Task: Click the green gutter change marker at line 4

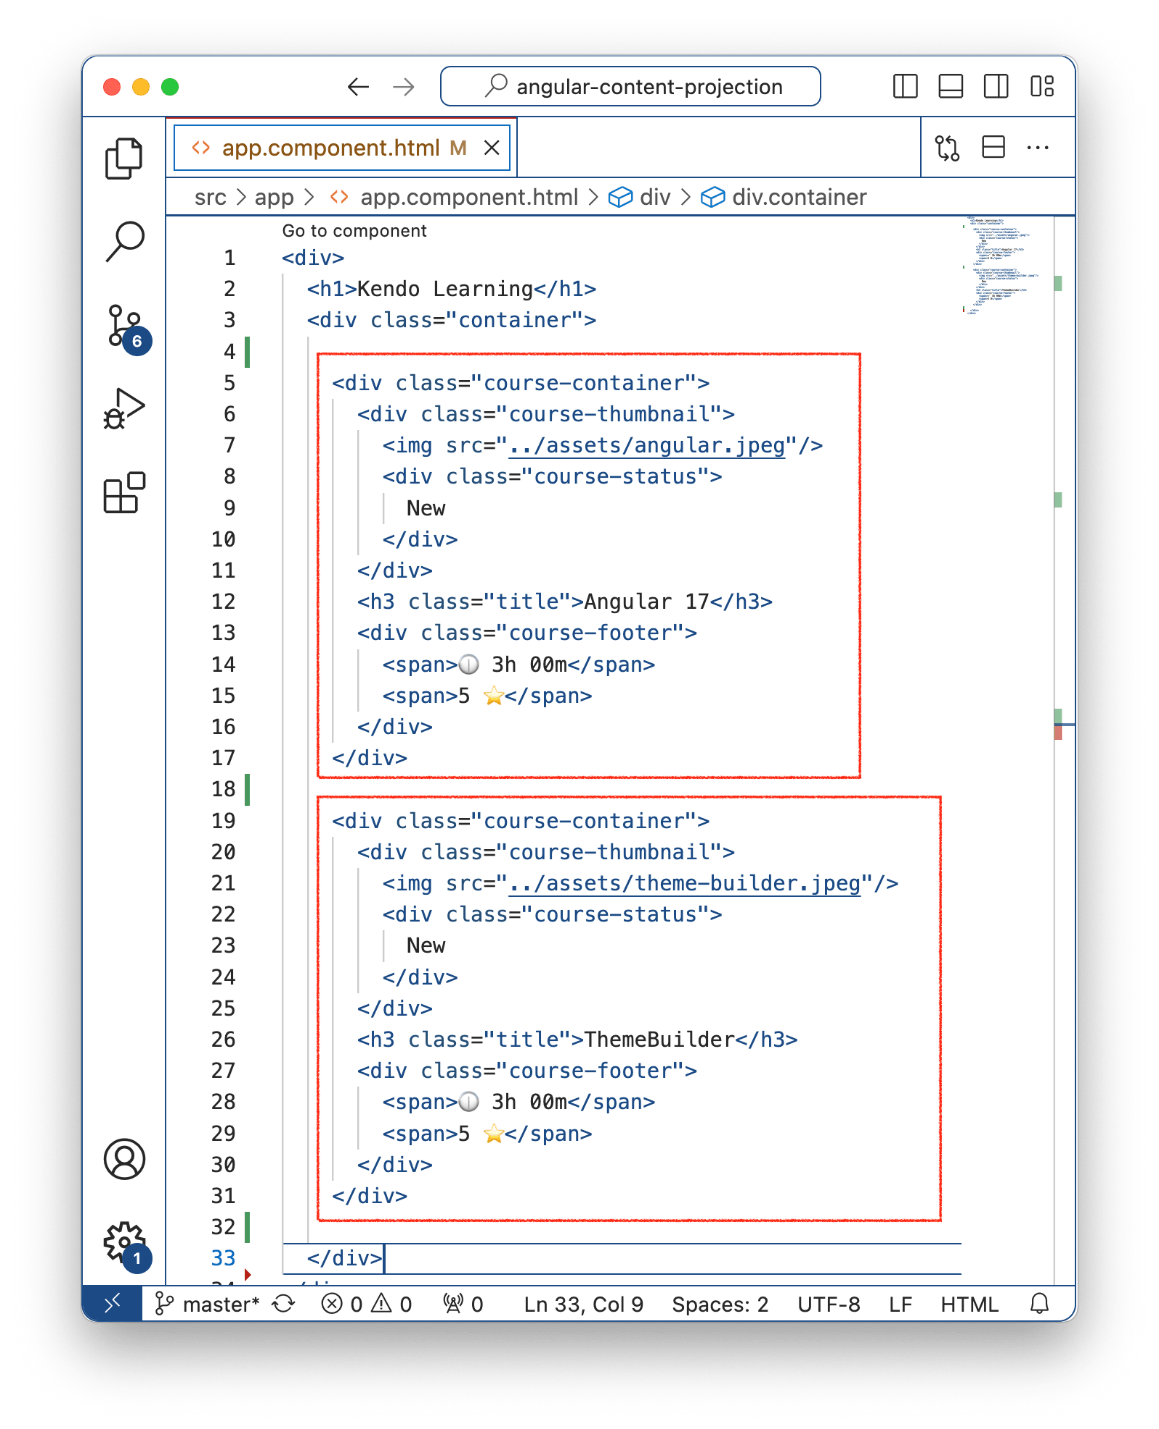Action: (x=247, y=352)
